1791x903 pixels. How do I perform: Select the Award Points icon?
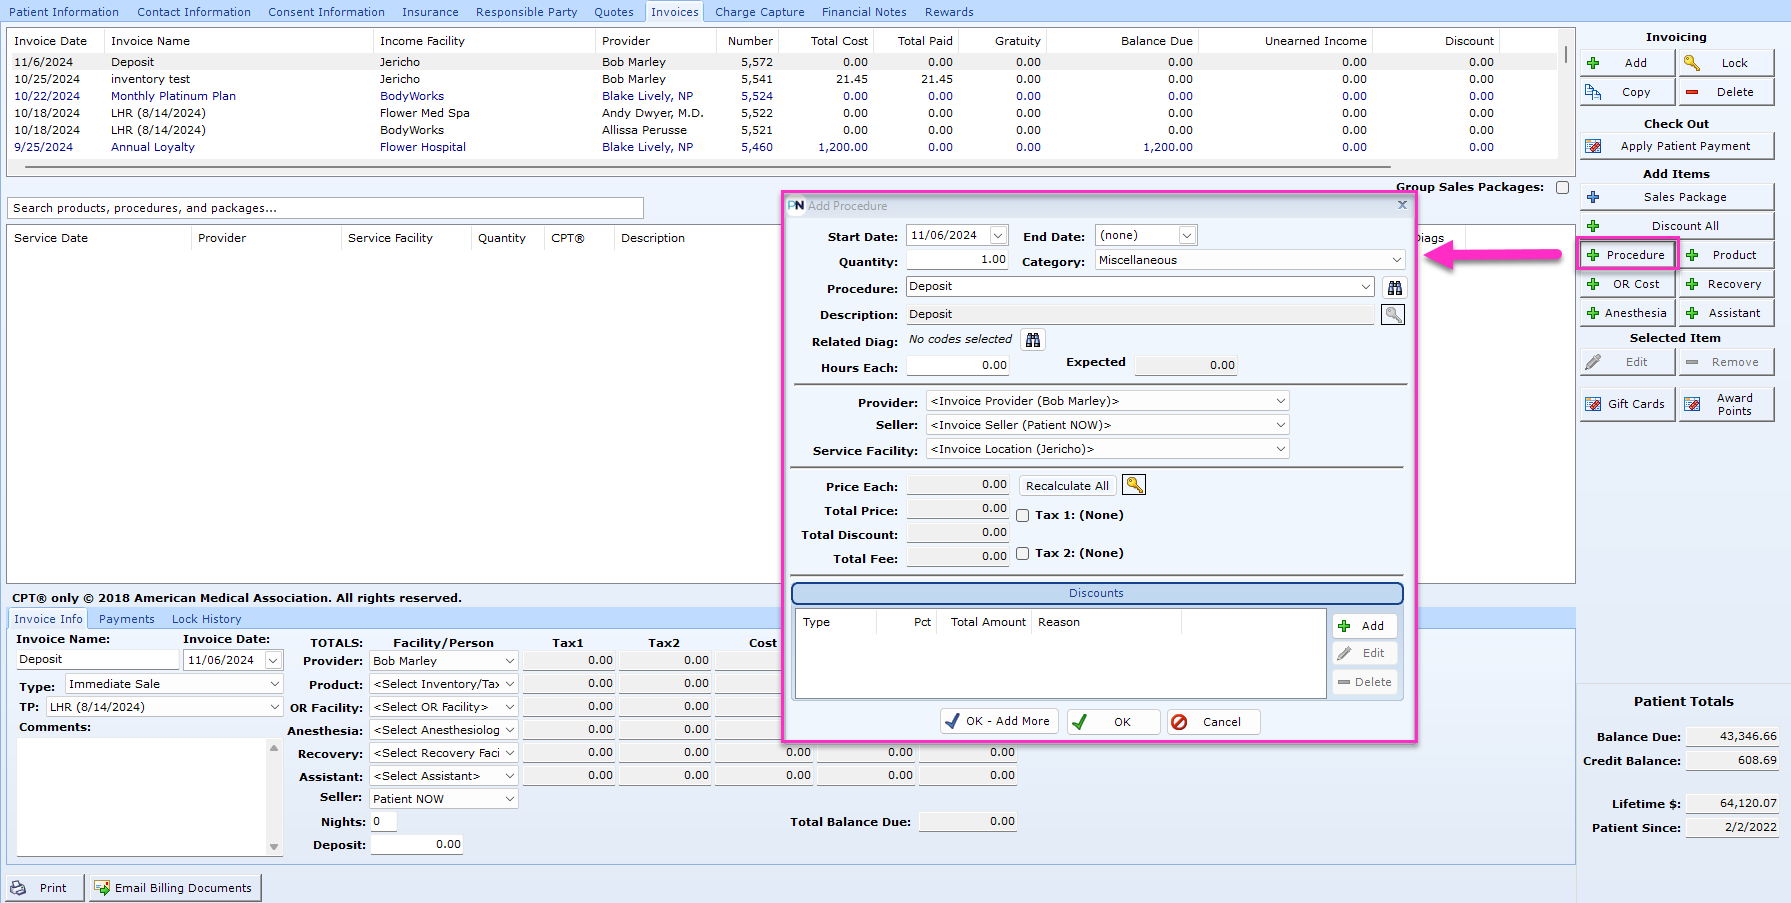pos(1693,403)
